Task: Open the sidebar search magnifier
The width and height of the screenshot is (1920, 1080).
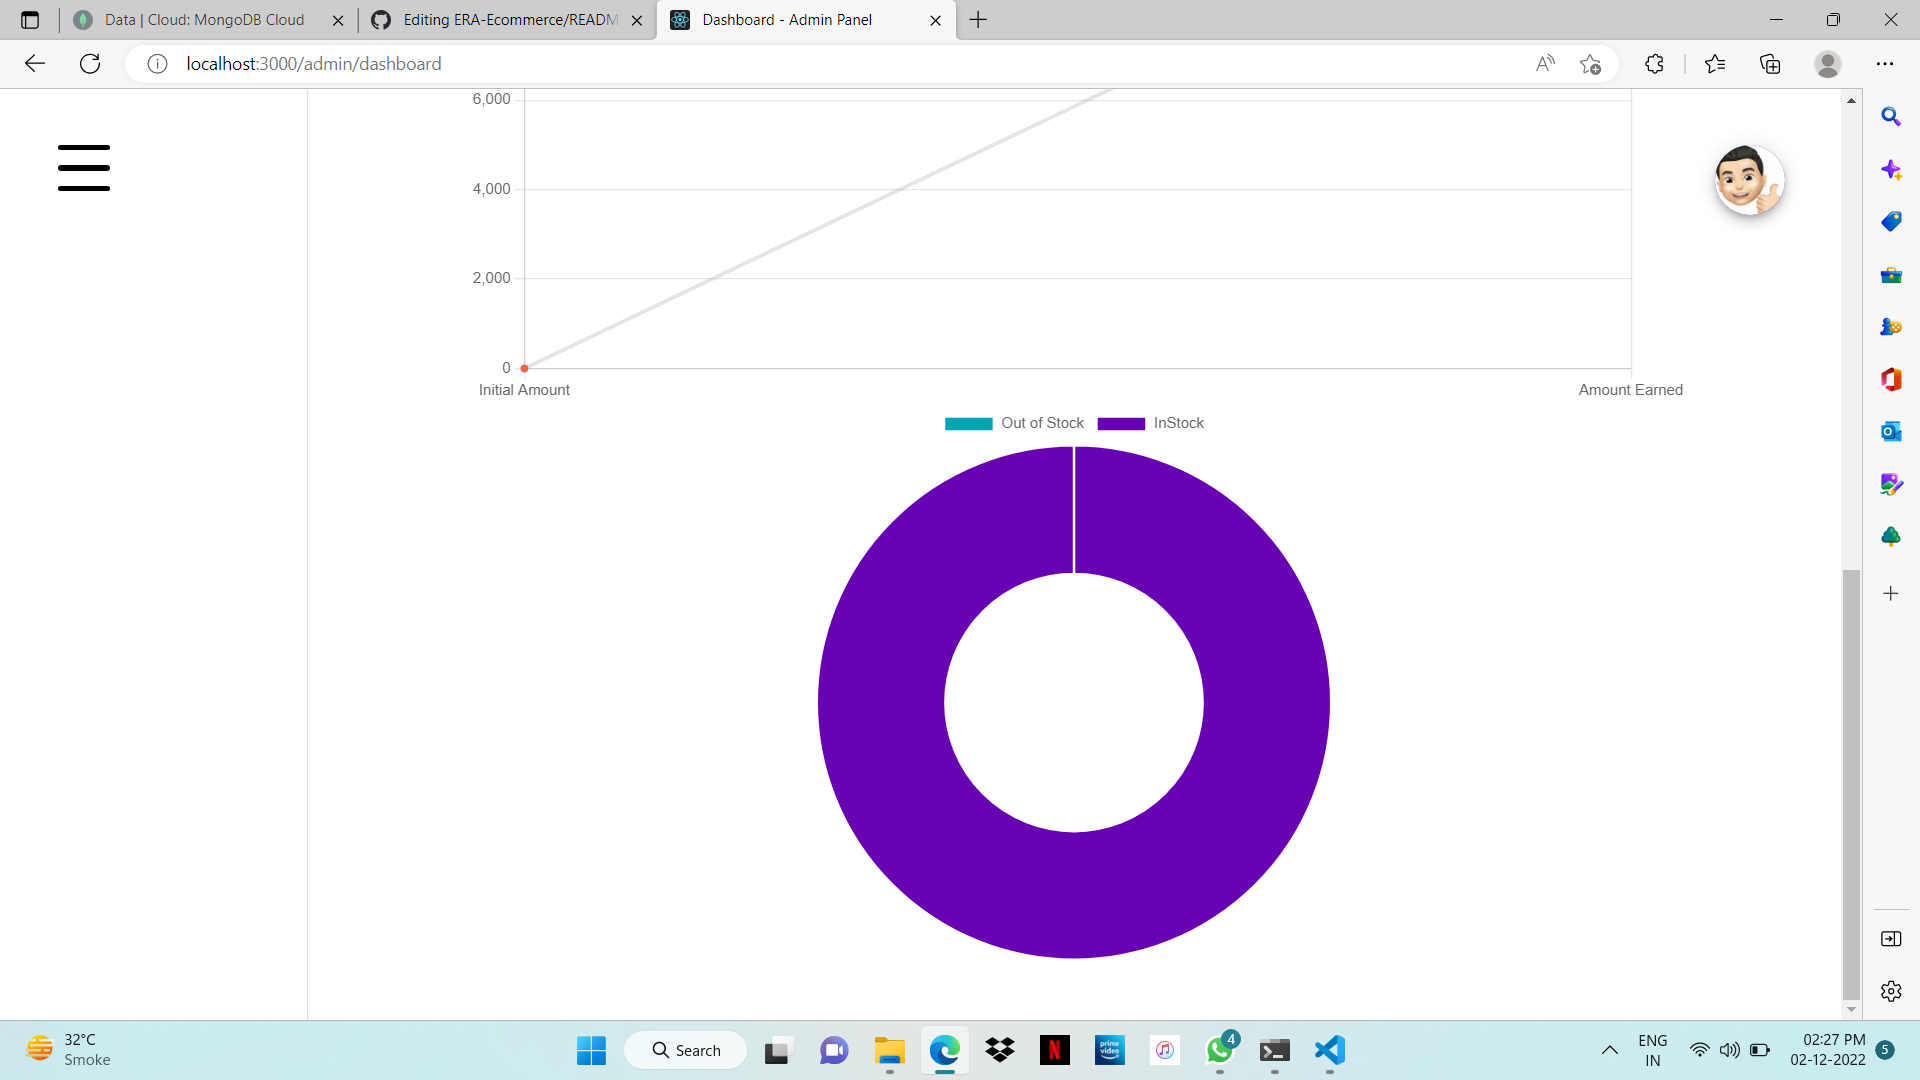Action: (x=1891, y=117)
